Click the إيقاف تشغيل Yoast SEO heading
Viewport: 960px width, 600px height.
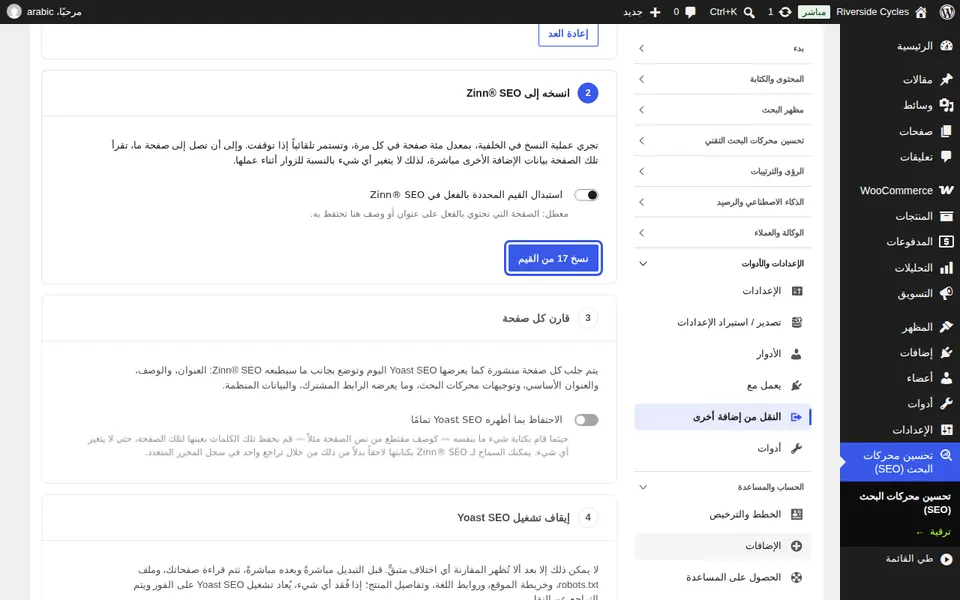pos(513,517)
